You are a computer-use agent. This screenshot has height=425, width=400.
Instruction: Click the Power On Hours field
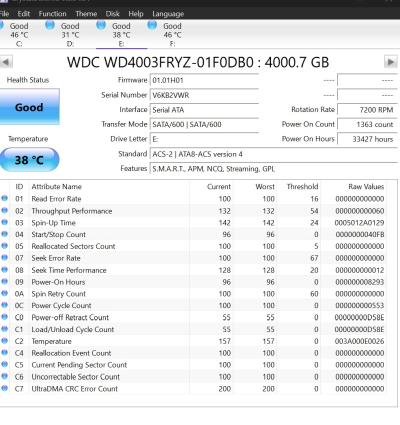(367, 139)
